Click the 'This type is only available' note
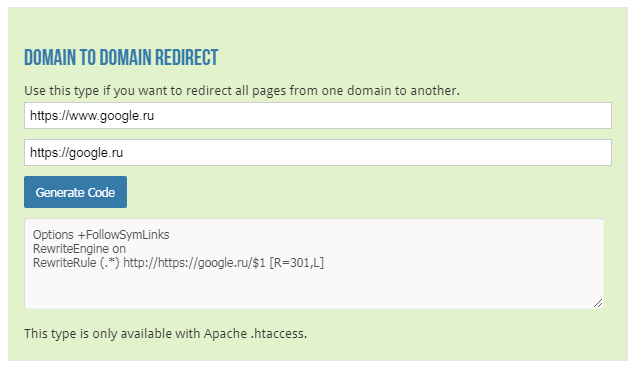 [165, 333]
